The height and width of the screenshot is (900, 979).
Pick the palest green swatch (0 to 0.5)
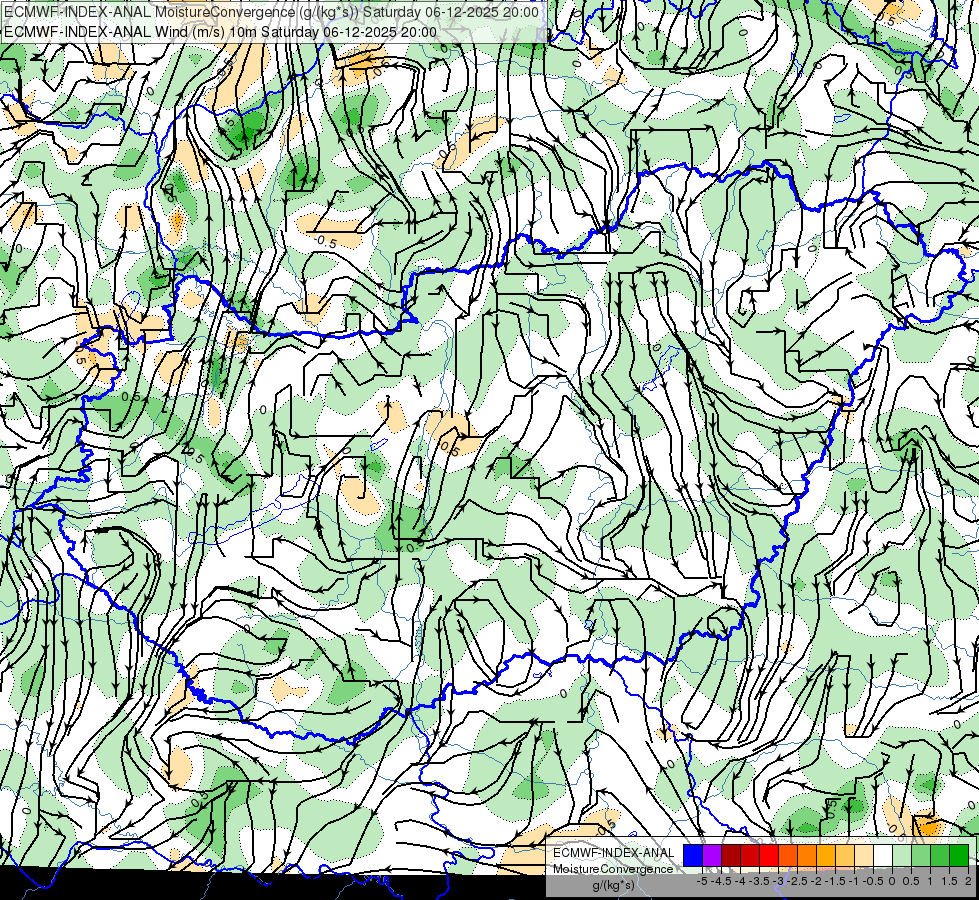(902, 855)
